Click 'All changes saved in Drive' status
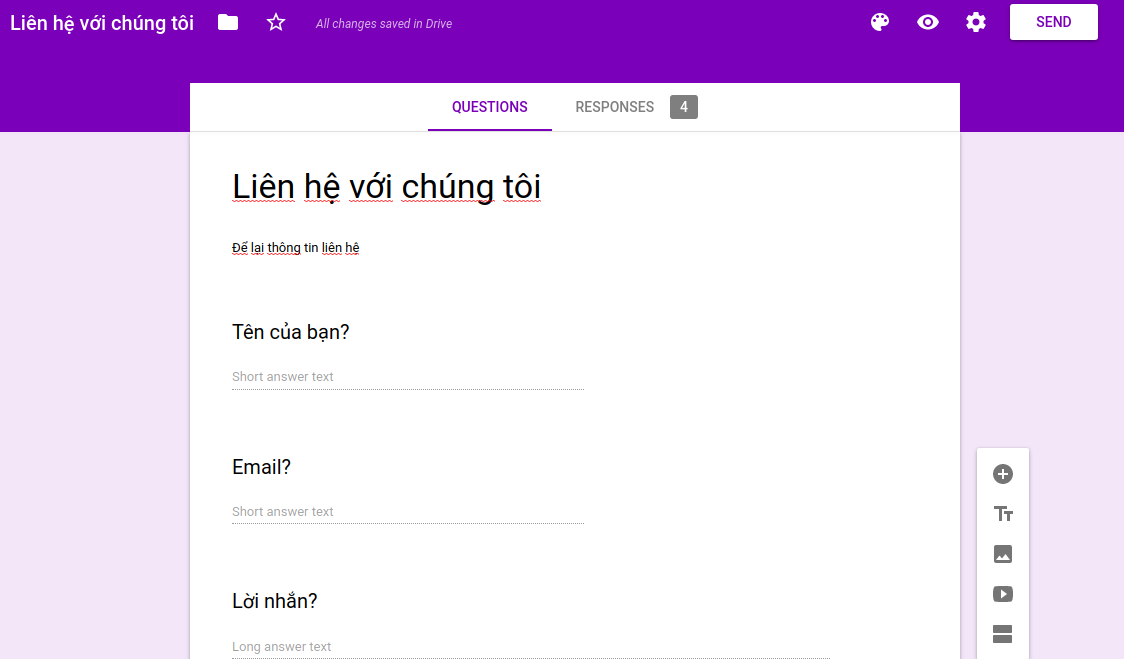 click(384, 24)
